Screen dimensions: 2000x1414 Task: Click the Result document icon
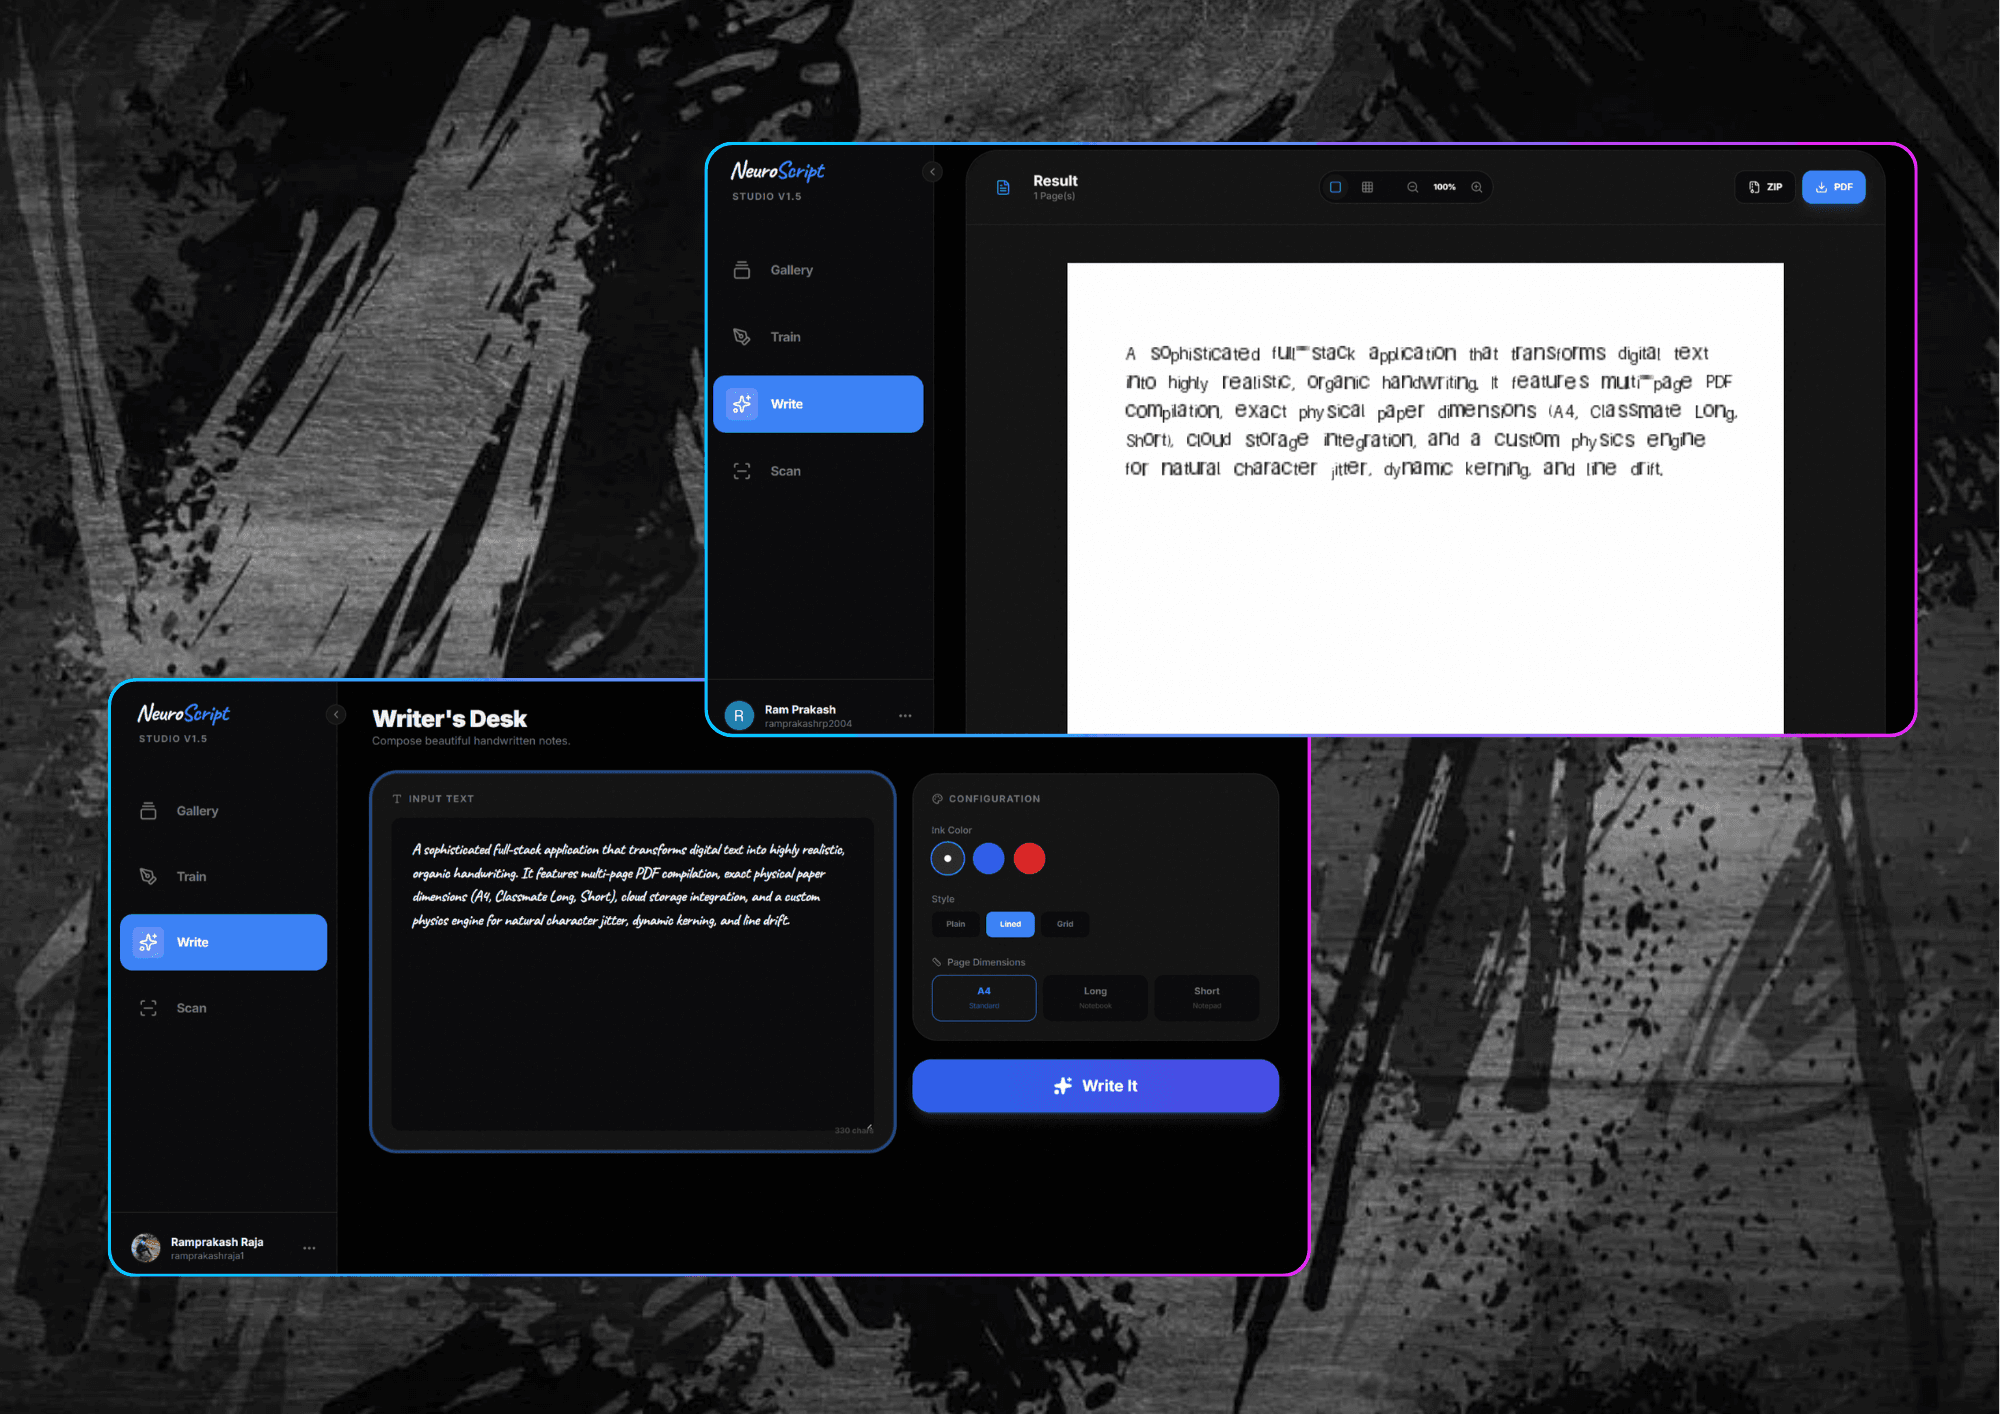(1003, 187)
